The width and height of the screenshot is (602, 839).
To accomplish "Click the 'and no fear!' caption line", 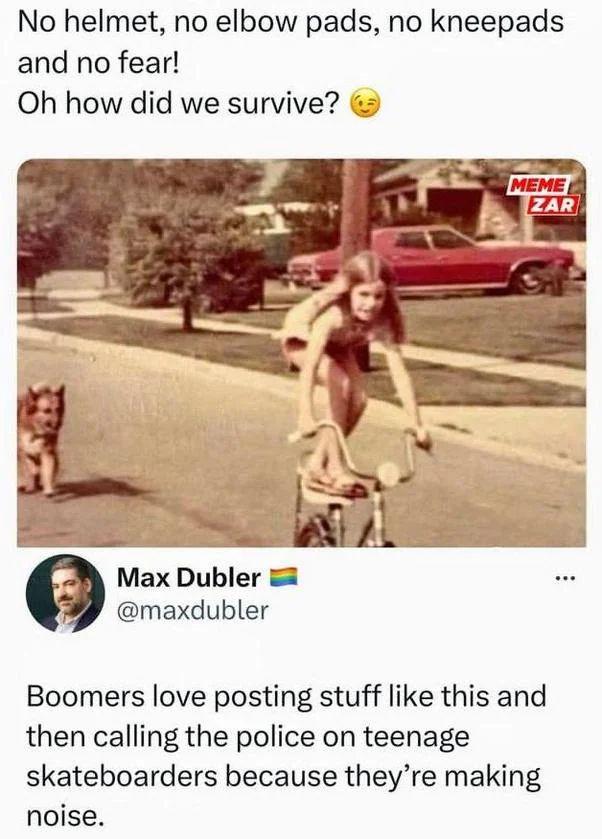I will (98, 63).
